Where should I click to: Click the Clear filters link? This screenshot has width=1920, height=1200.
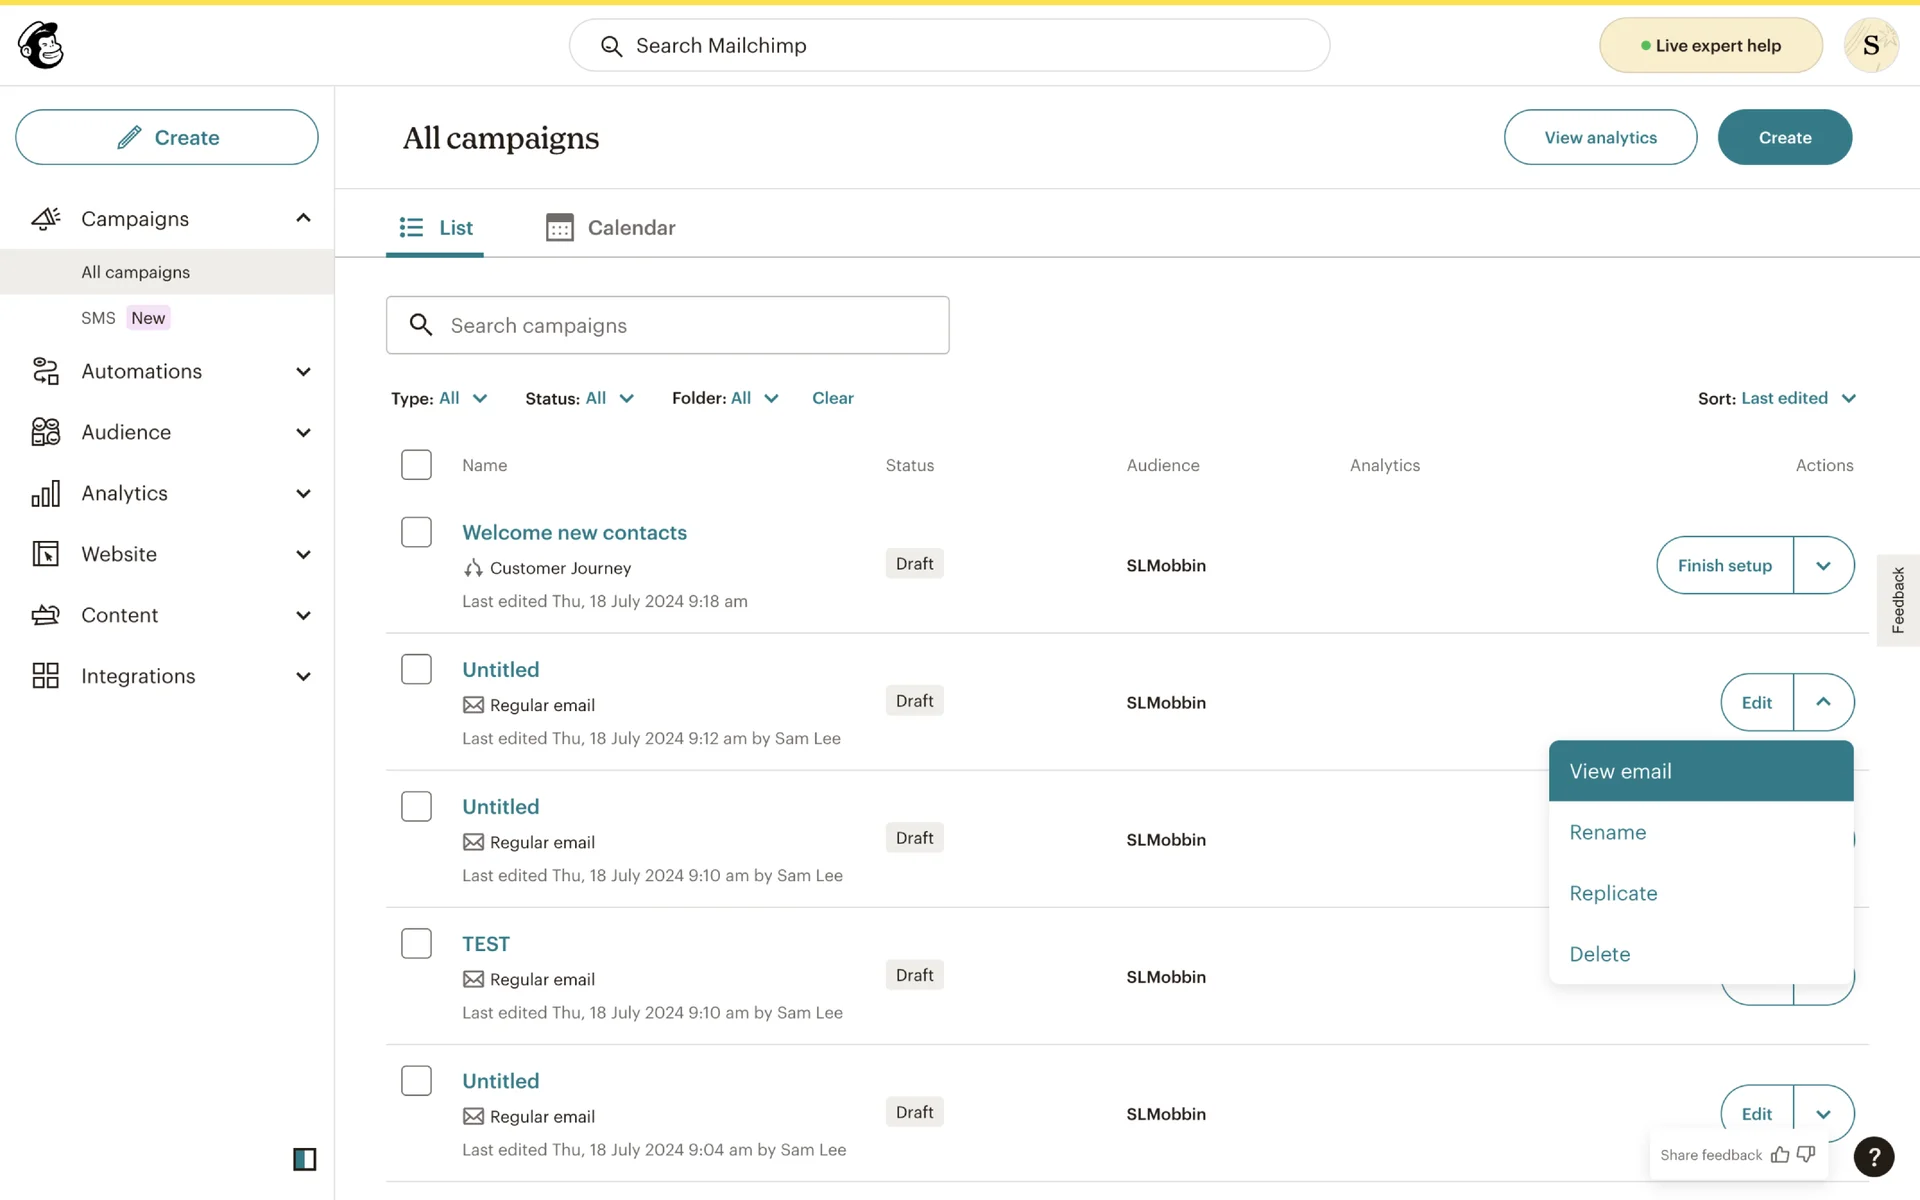(832, 398)
